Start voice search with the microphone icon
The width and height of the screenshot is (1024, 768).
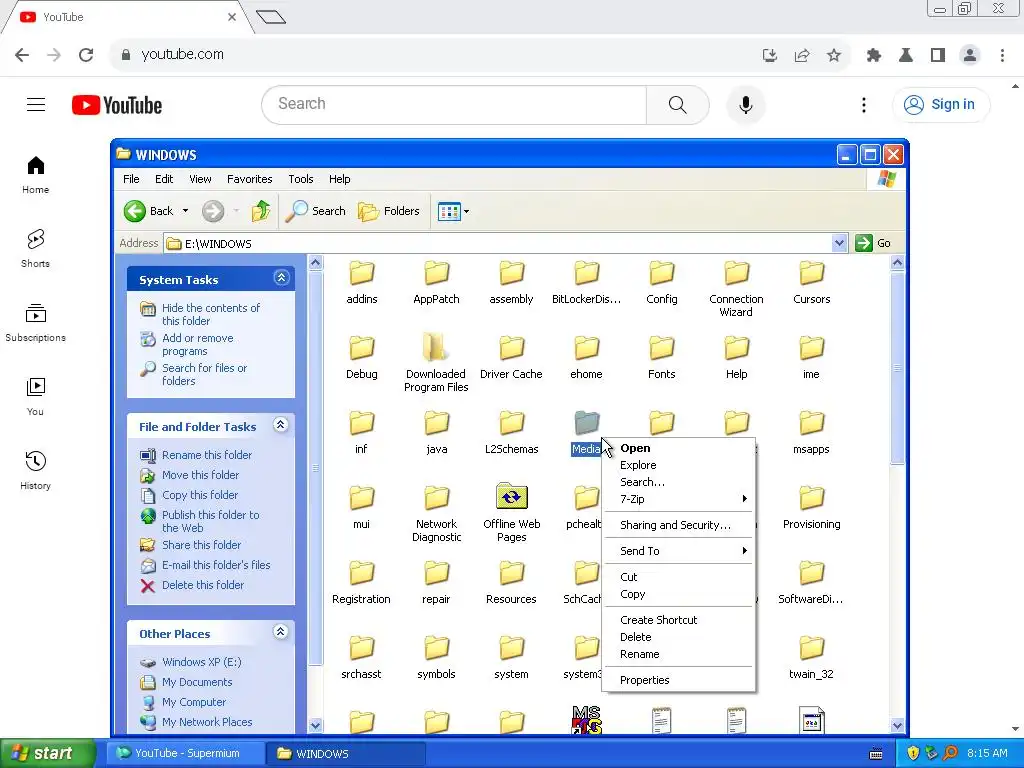click(x=745, y=104)
